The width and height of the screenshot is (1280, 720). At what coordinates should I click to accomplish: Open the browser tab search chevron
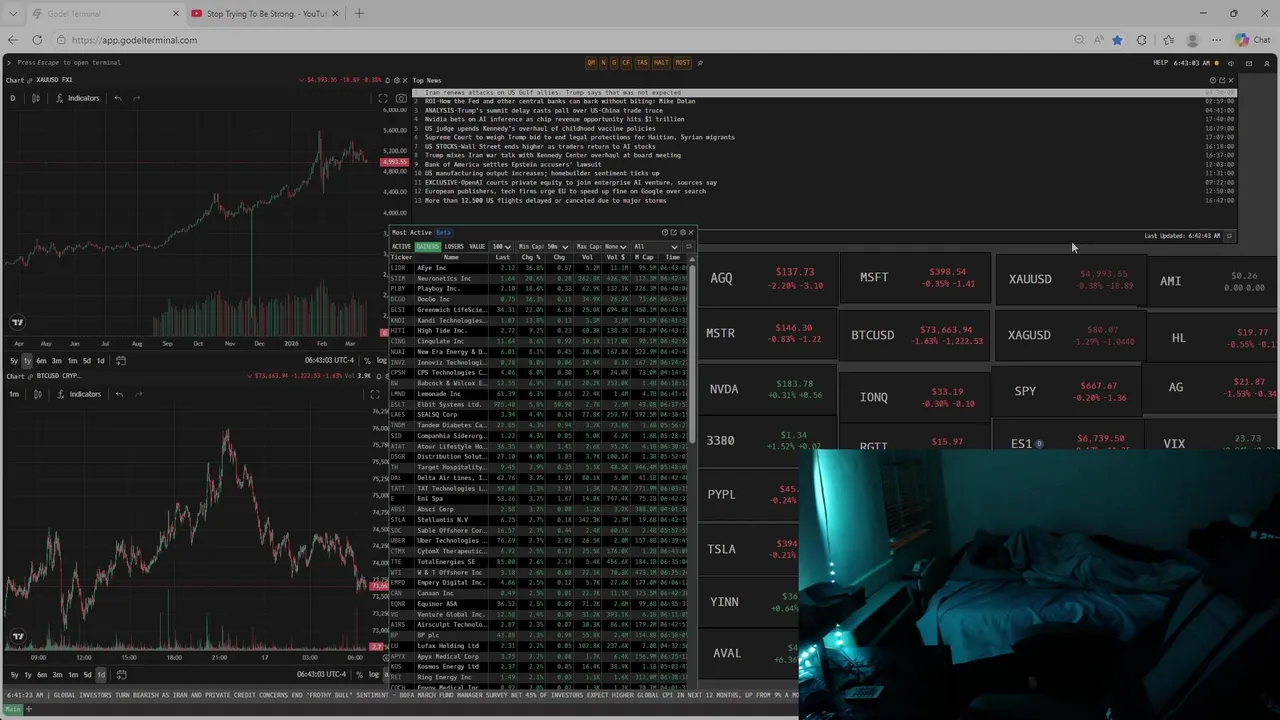click(x=13, y=14)
